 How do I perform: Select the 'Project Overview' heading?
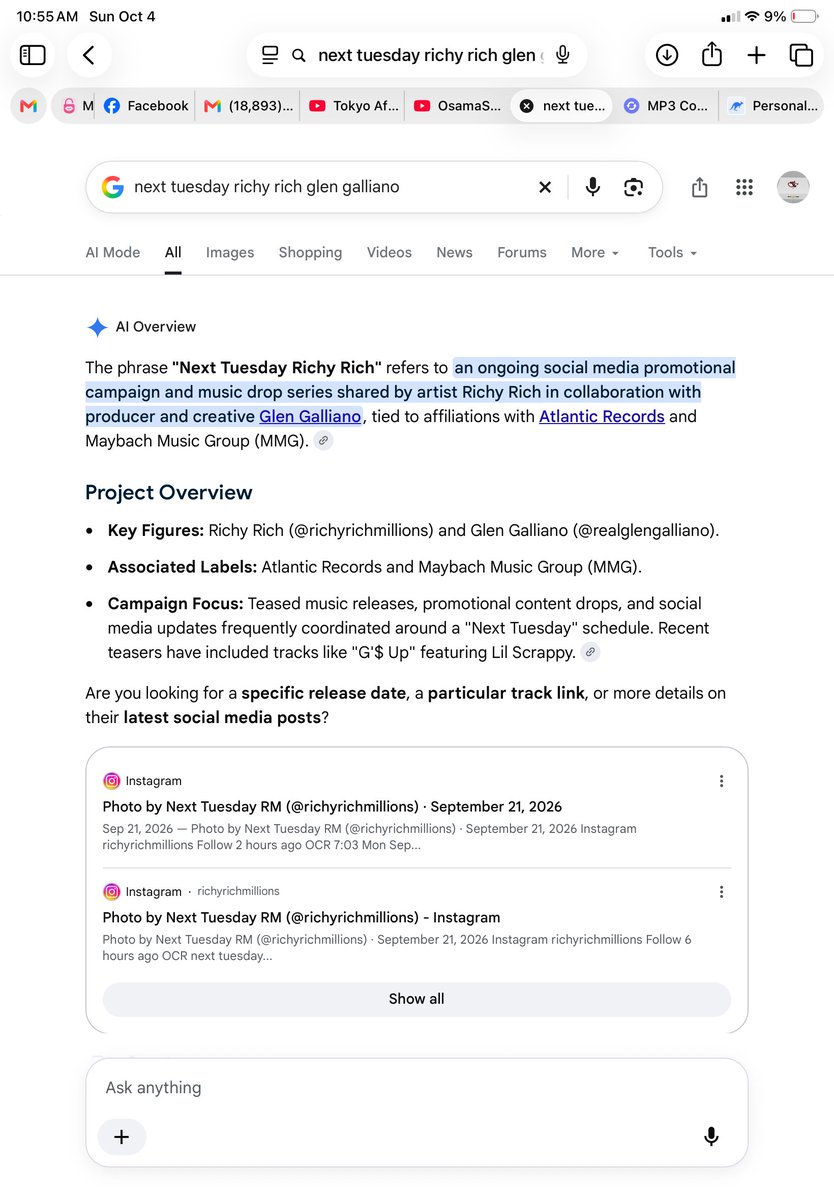click(169, 492)
